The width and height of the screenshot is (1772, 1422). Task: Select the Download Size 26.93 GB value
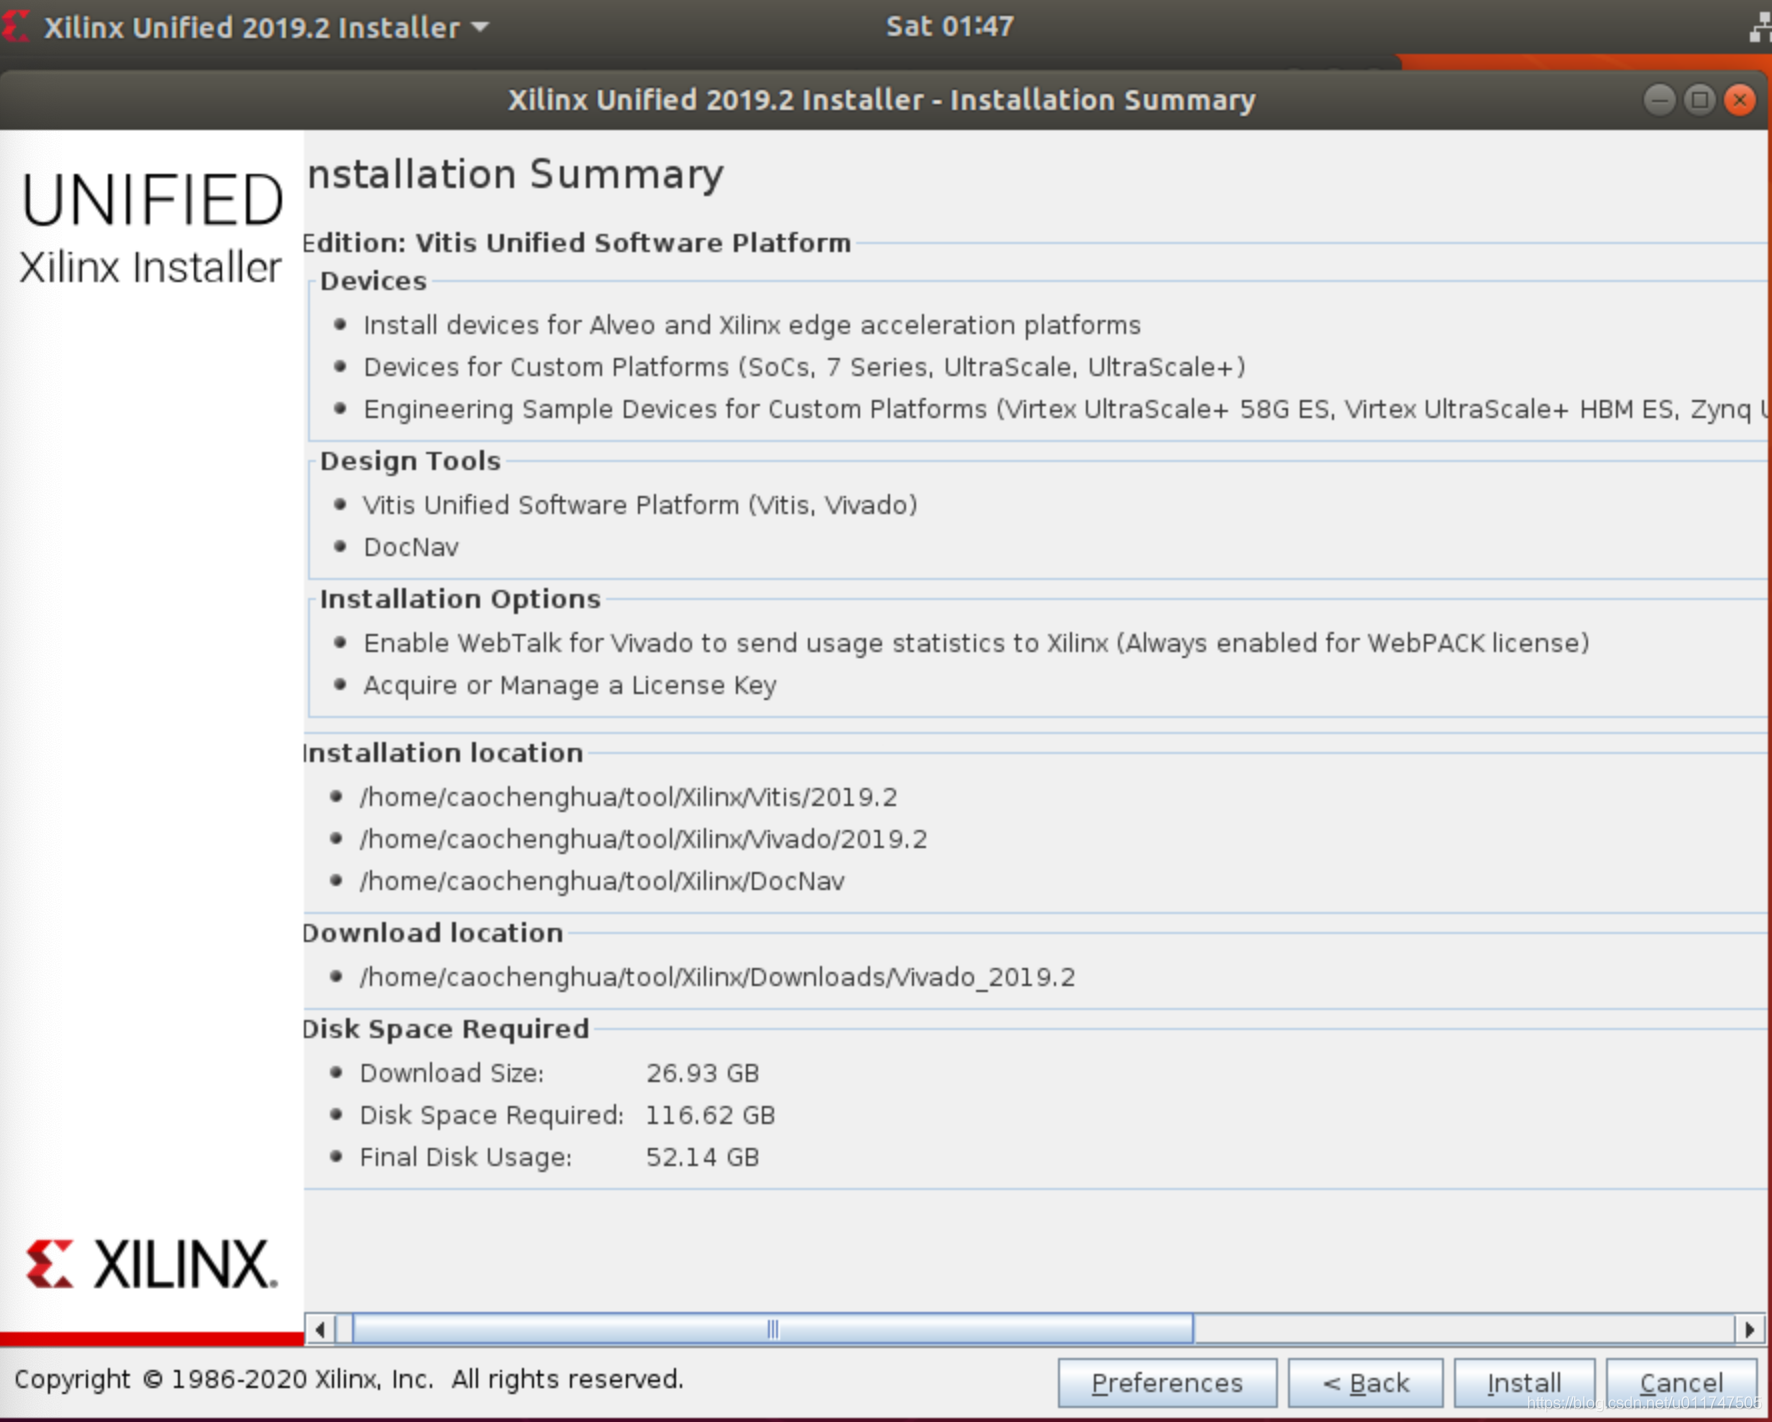[703, 1073]
